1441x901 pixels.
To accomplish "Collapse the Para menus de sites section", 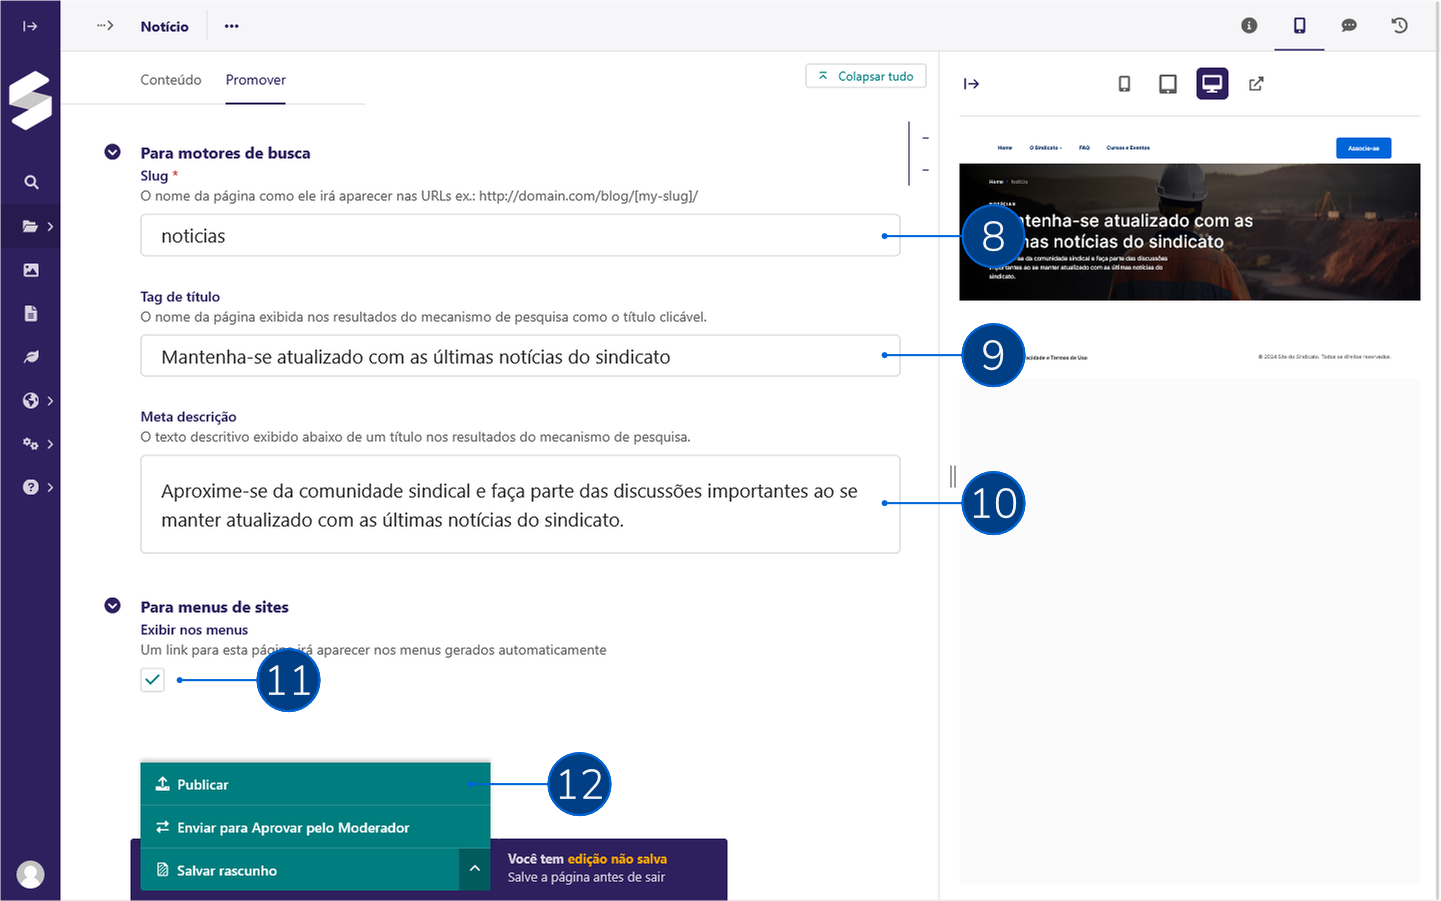I will 112,605.
